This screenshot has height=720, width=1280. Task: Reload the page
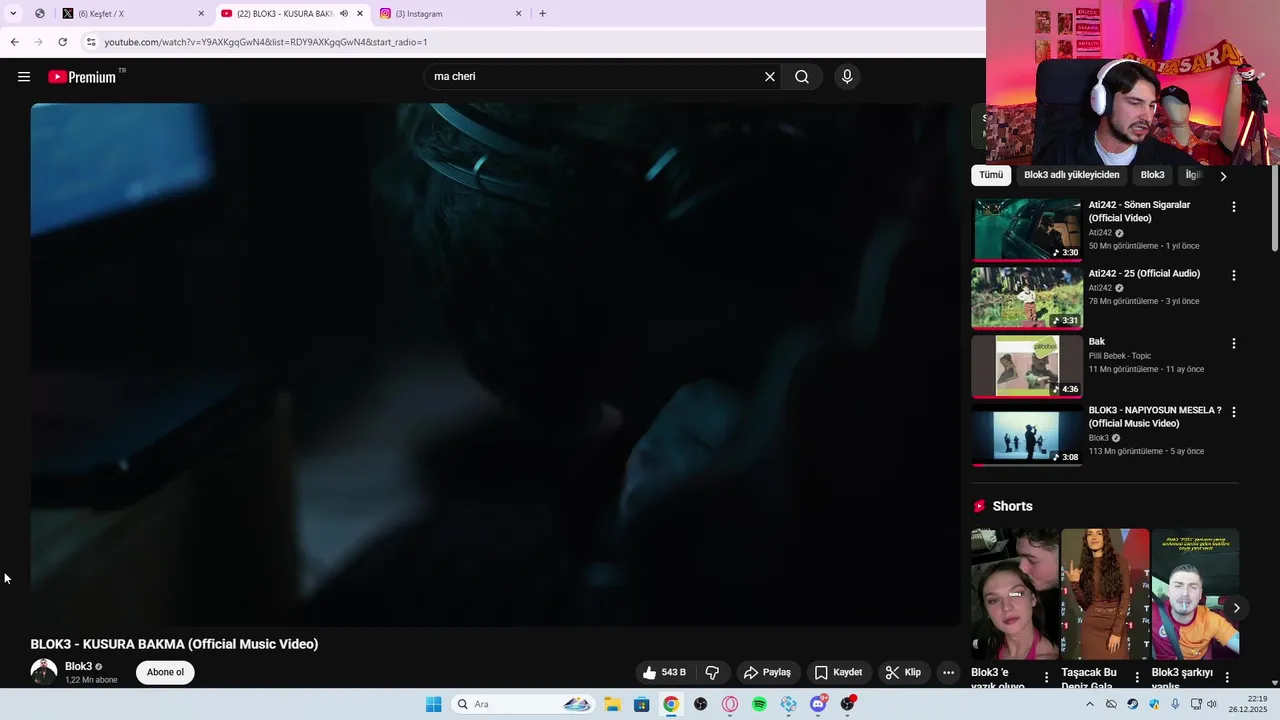pyautogui.click(x=62, y=42)
